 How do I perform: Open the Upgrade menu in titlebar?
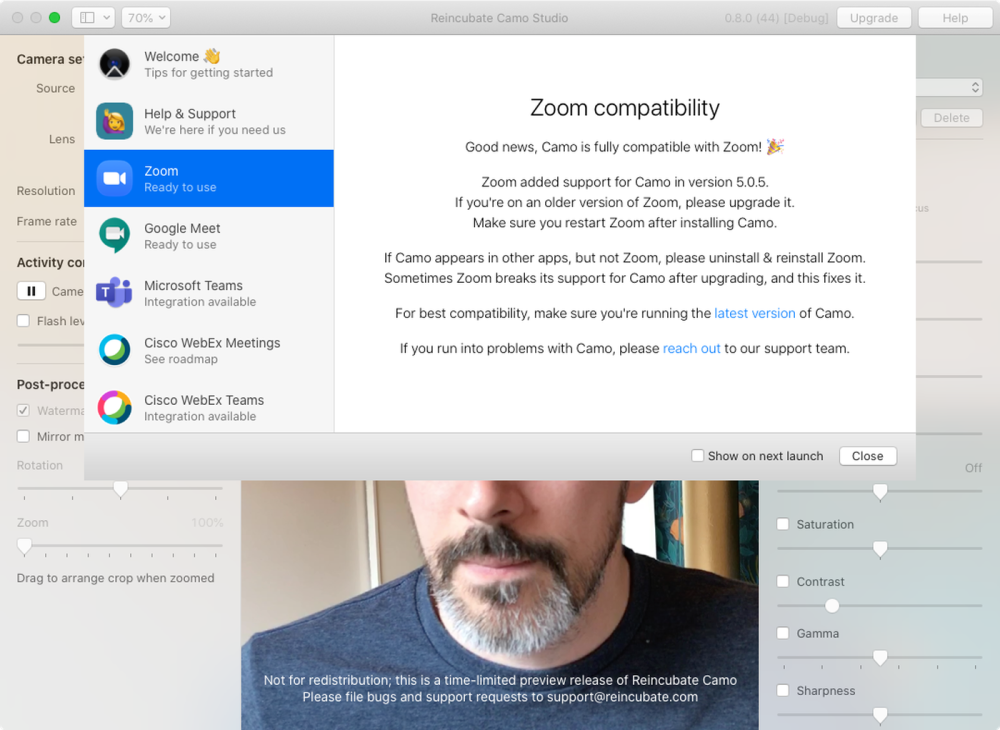click(873, 18)
